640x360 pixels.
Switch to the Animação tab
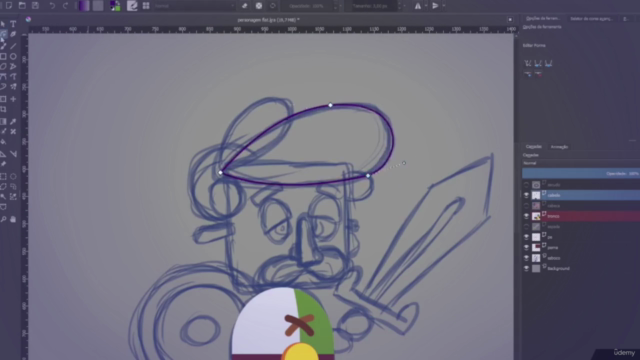coord(559,147)
